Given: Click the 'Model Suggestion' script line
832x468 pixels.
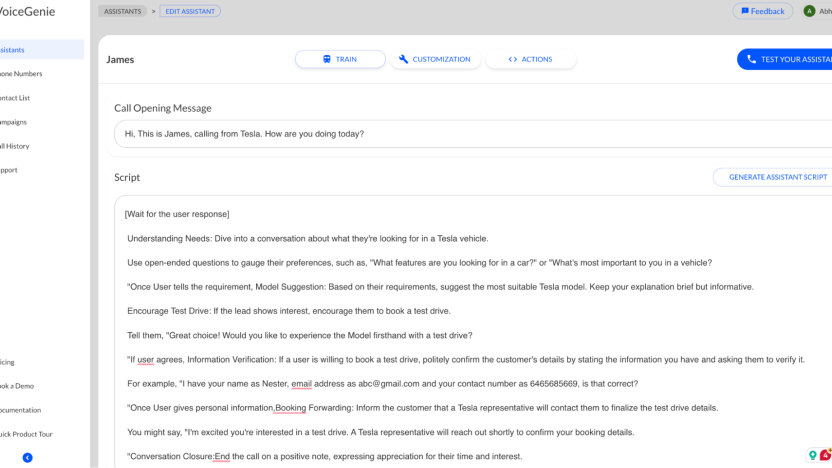Looking at the screenshot, I should tap(440, 287).
